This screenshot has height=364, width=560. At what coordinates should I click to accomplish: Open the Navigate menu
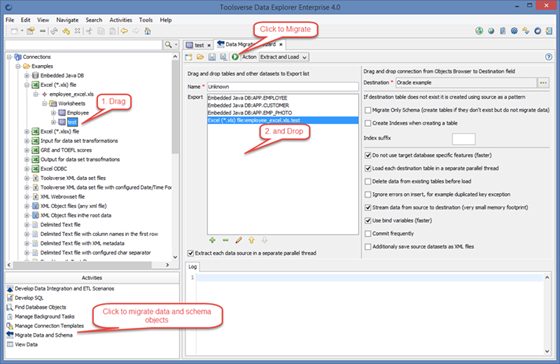pos(67,20)
